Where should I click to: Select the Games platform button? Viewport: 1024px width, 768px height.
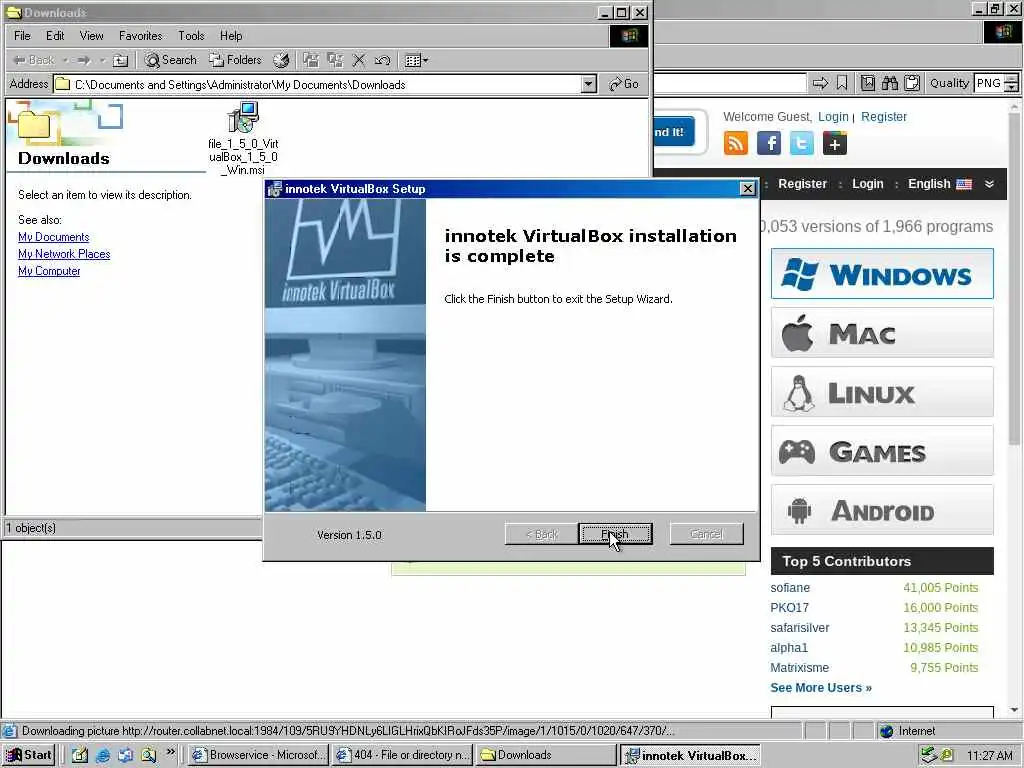(x=882, y=451)
